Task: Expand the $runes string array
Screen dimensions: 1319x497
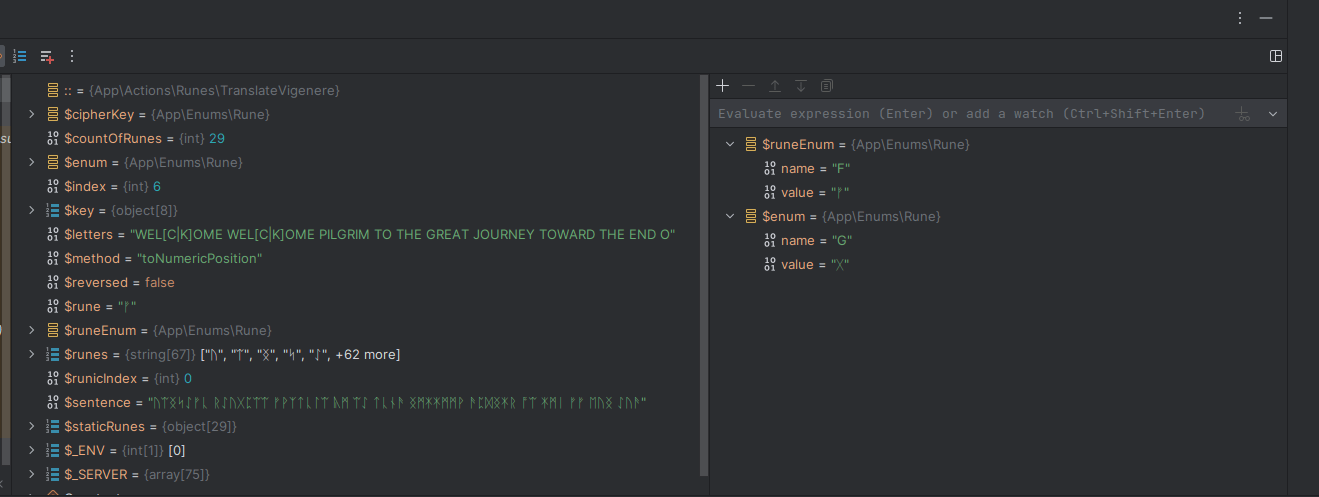Action: [32, 355]
